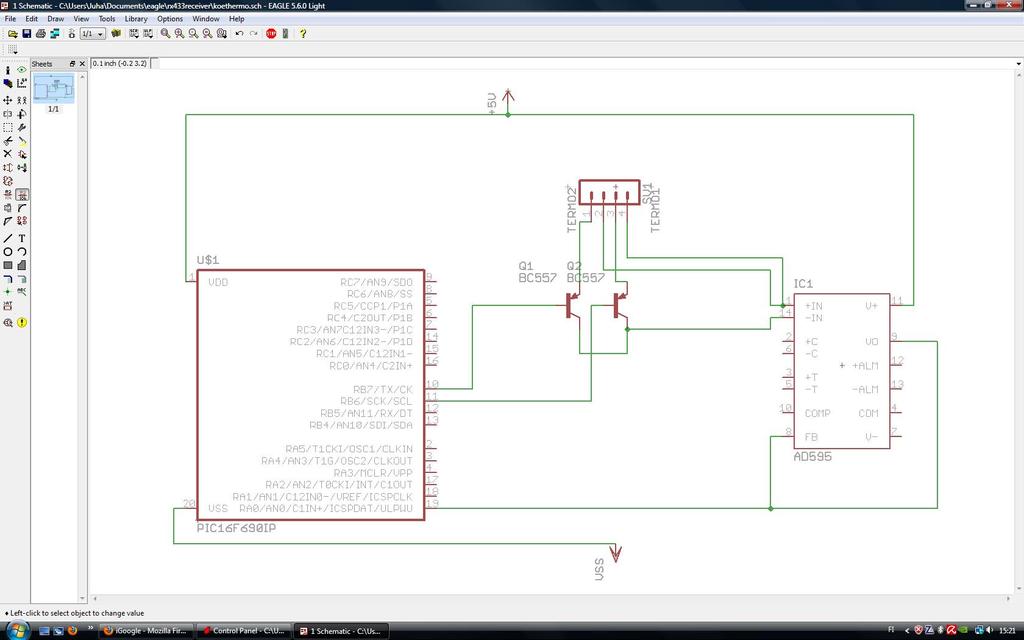Choose the Delete (X) tool
The width and height of the screenshot is (1024, 640).
pyautogui.click(x=8, y=154)
